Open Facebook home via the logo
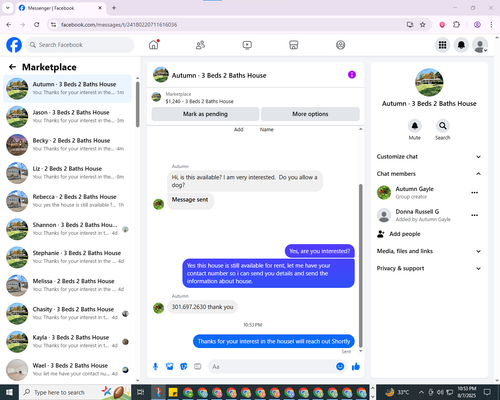 14,45
